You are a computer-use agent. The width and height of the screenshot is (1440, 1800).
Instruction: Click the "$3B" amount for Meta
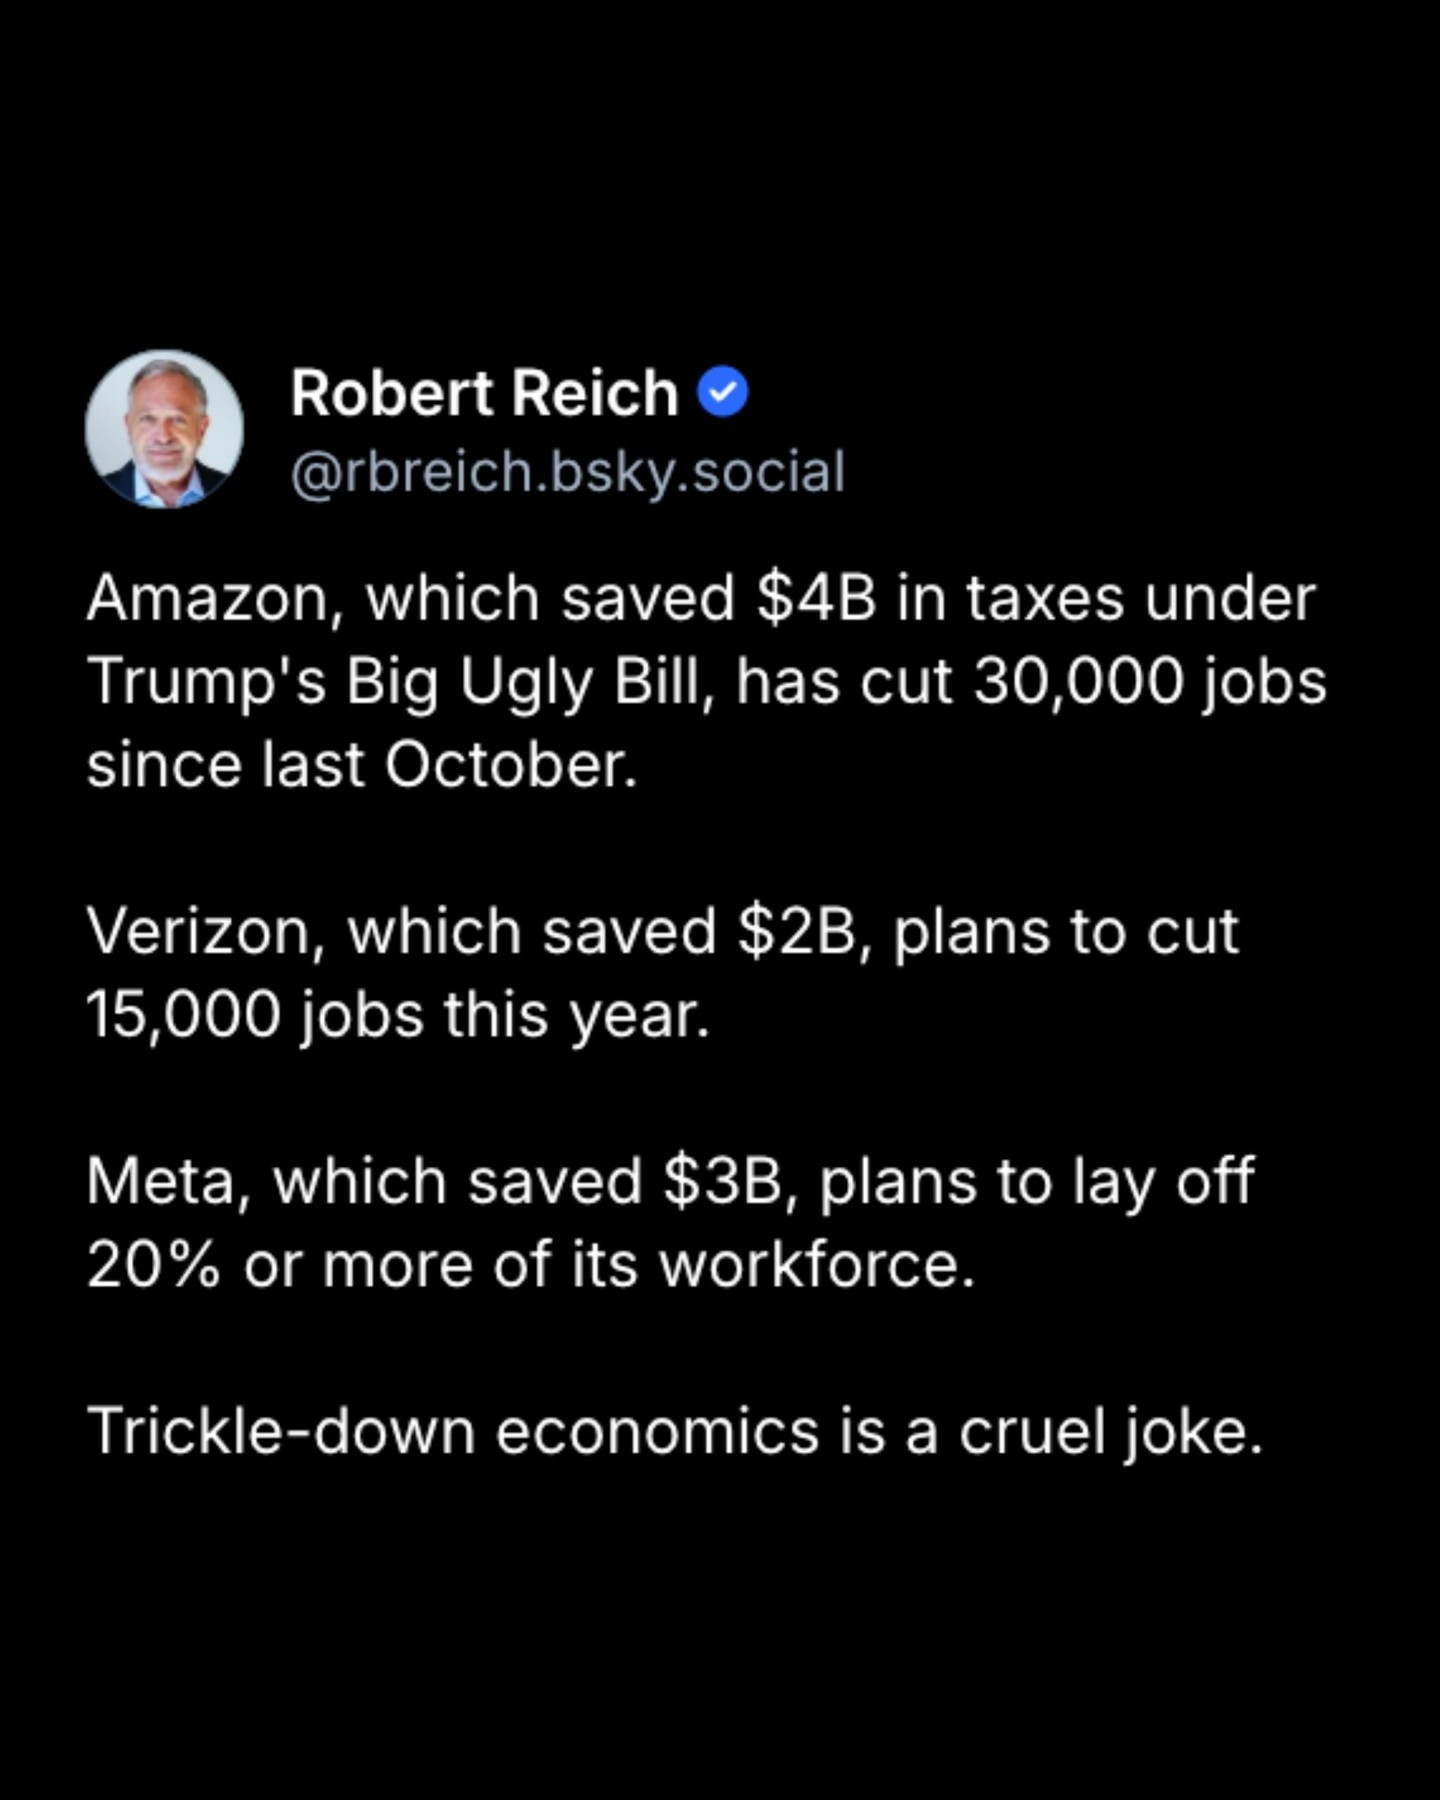(x=722, y=1182)
